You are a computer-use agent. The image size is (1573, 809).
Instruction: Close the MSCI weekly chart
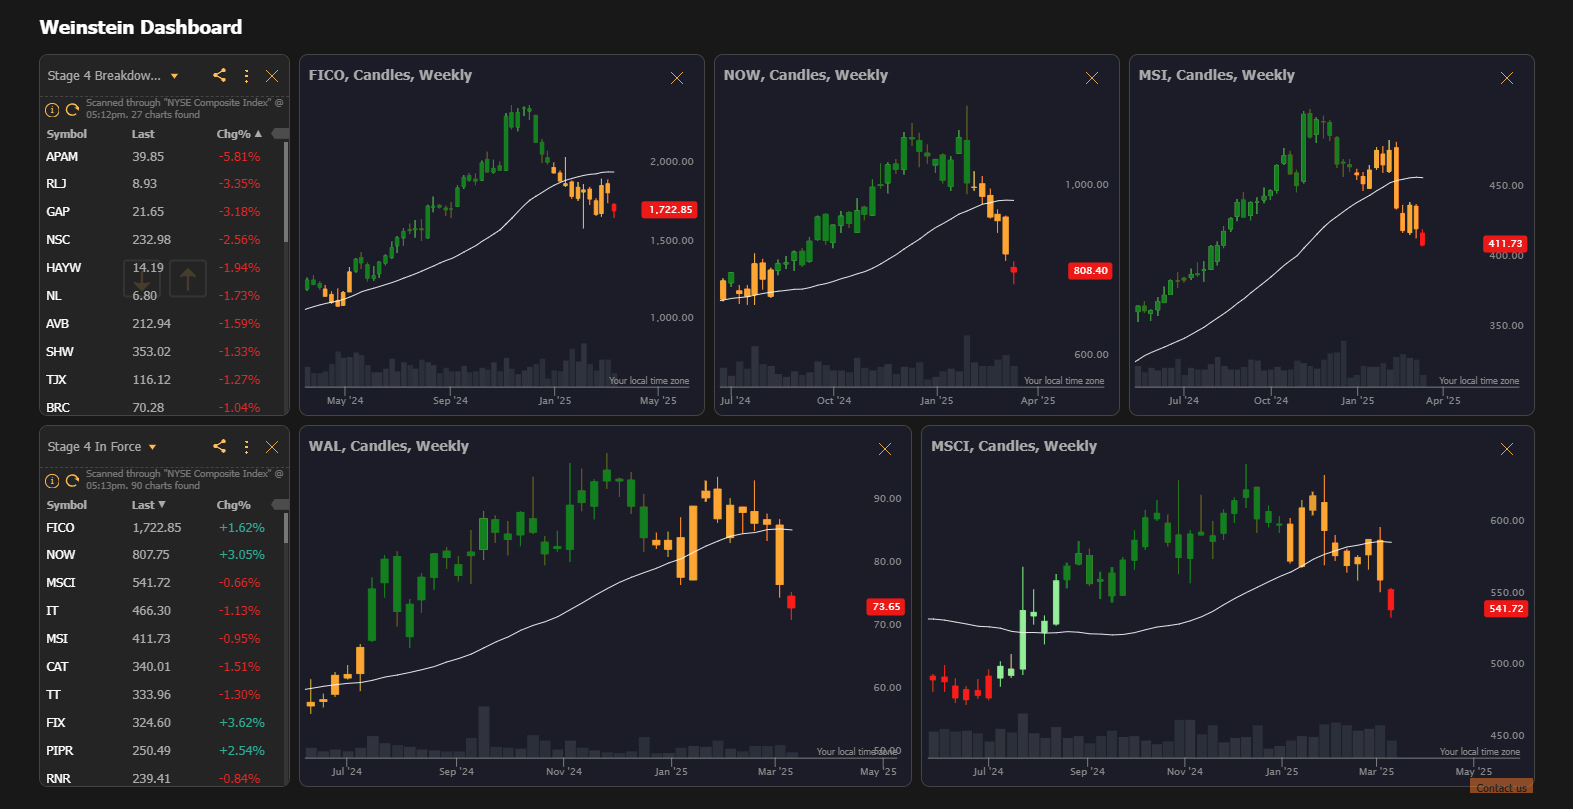click(x=1507, y=449)
